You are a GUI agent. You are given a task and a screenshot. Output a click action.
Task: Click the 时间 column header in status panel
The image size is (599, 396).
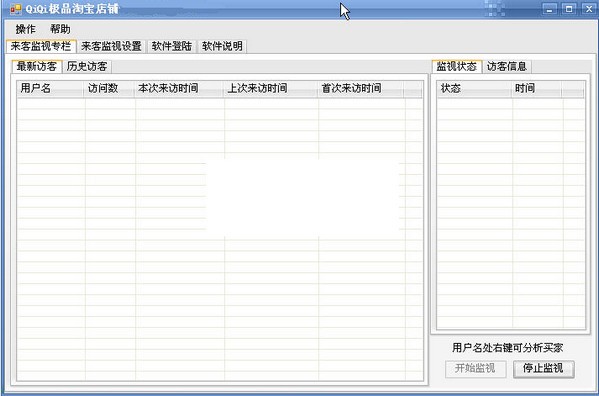537,89
